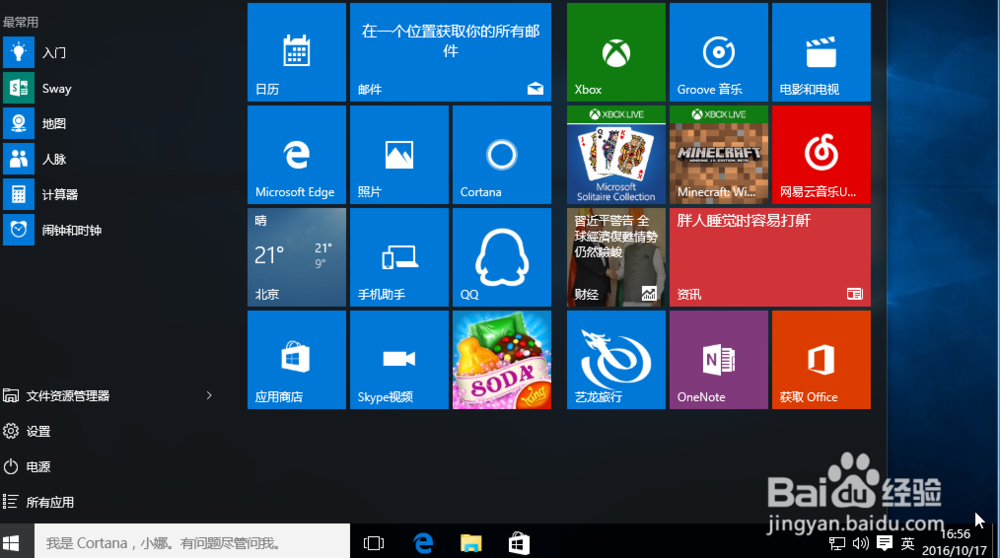Screen dimensions: 1000x558
Task: Open Store from the taskbar
Action: (x=519, y=543)
